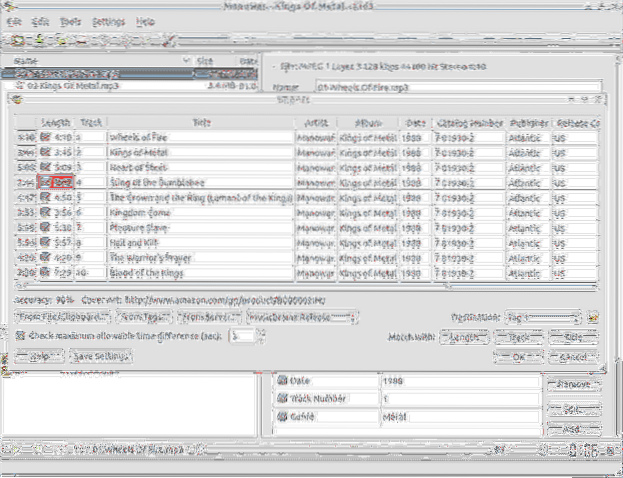Image resolution: width=623 pixels, height=478 pixels.
Task: Click the Remove button in main window
Action: pyautogui.click(x=574, y=385)
